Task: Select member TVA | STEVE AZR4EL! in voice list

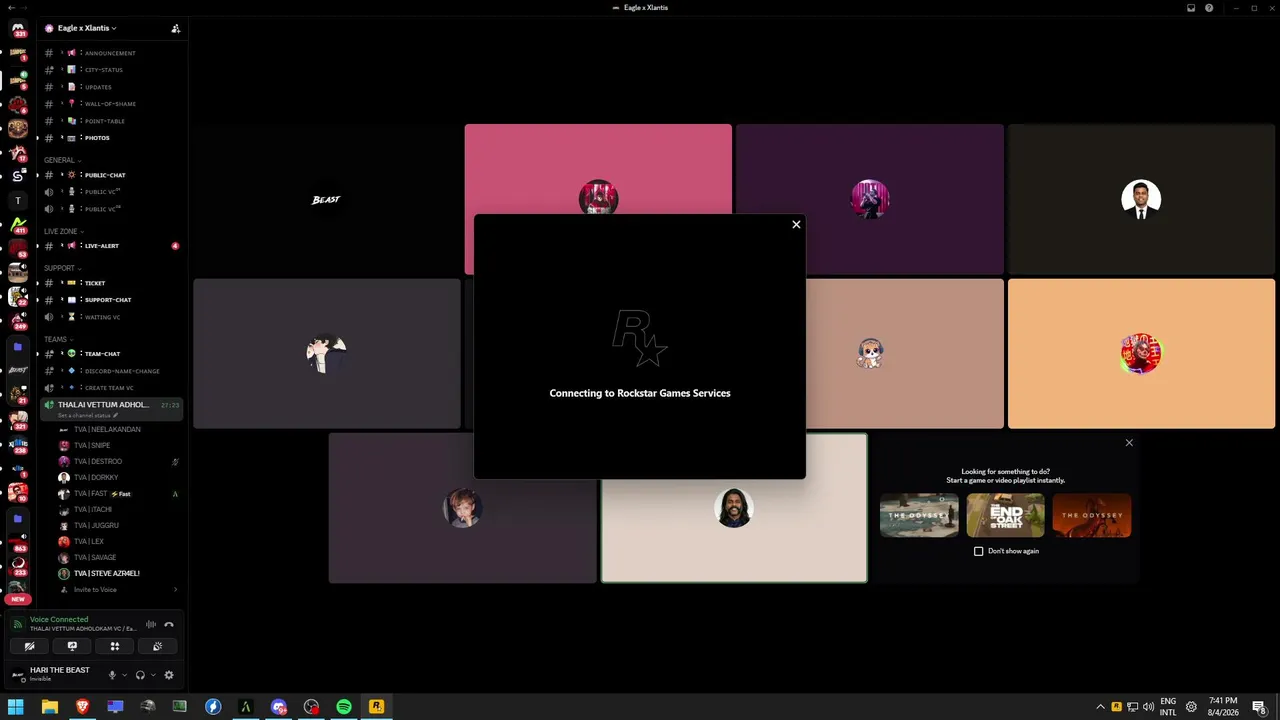Action: [x=118, y=574]
